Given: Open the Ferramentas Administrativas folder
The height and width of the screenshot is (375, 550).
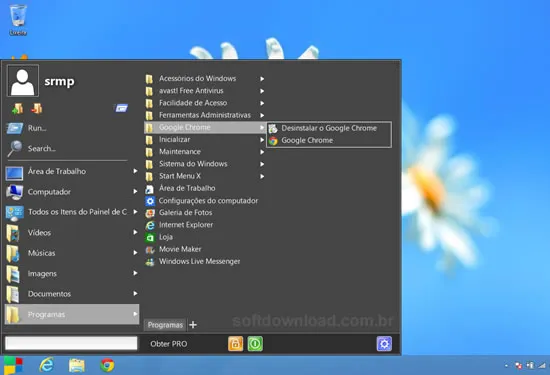Looking at the screenshot, I should (205, 115).
